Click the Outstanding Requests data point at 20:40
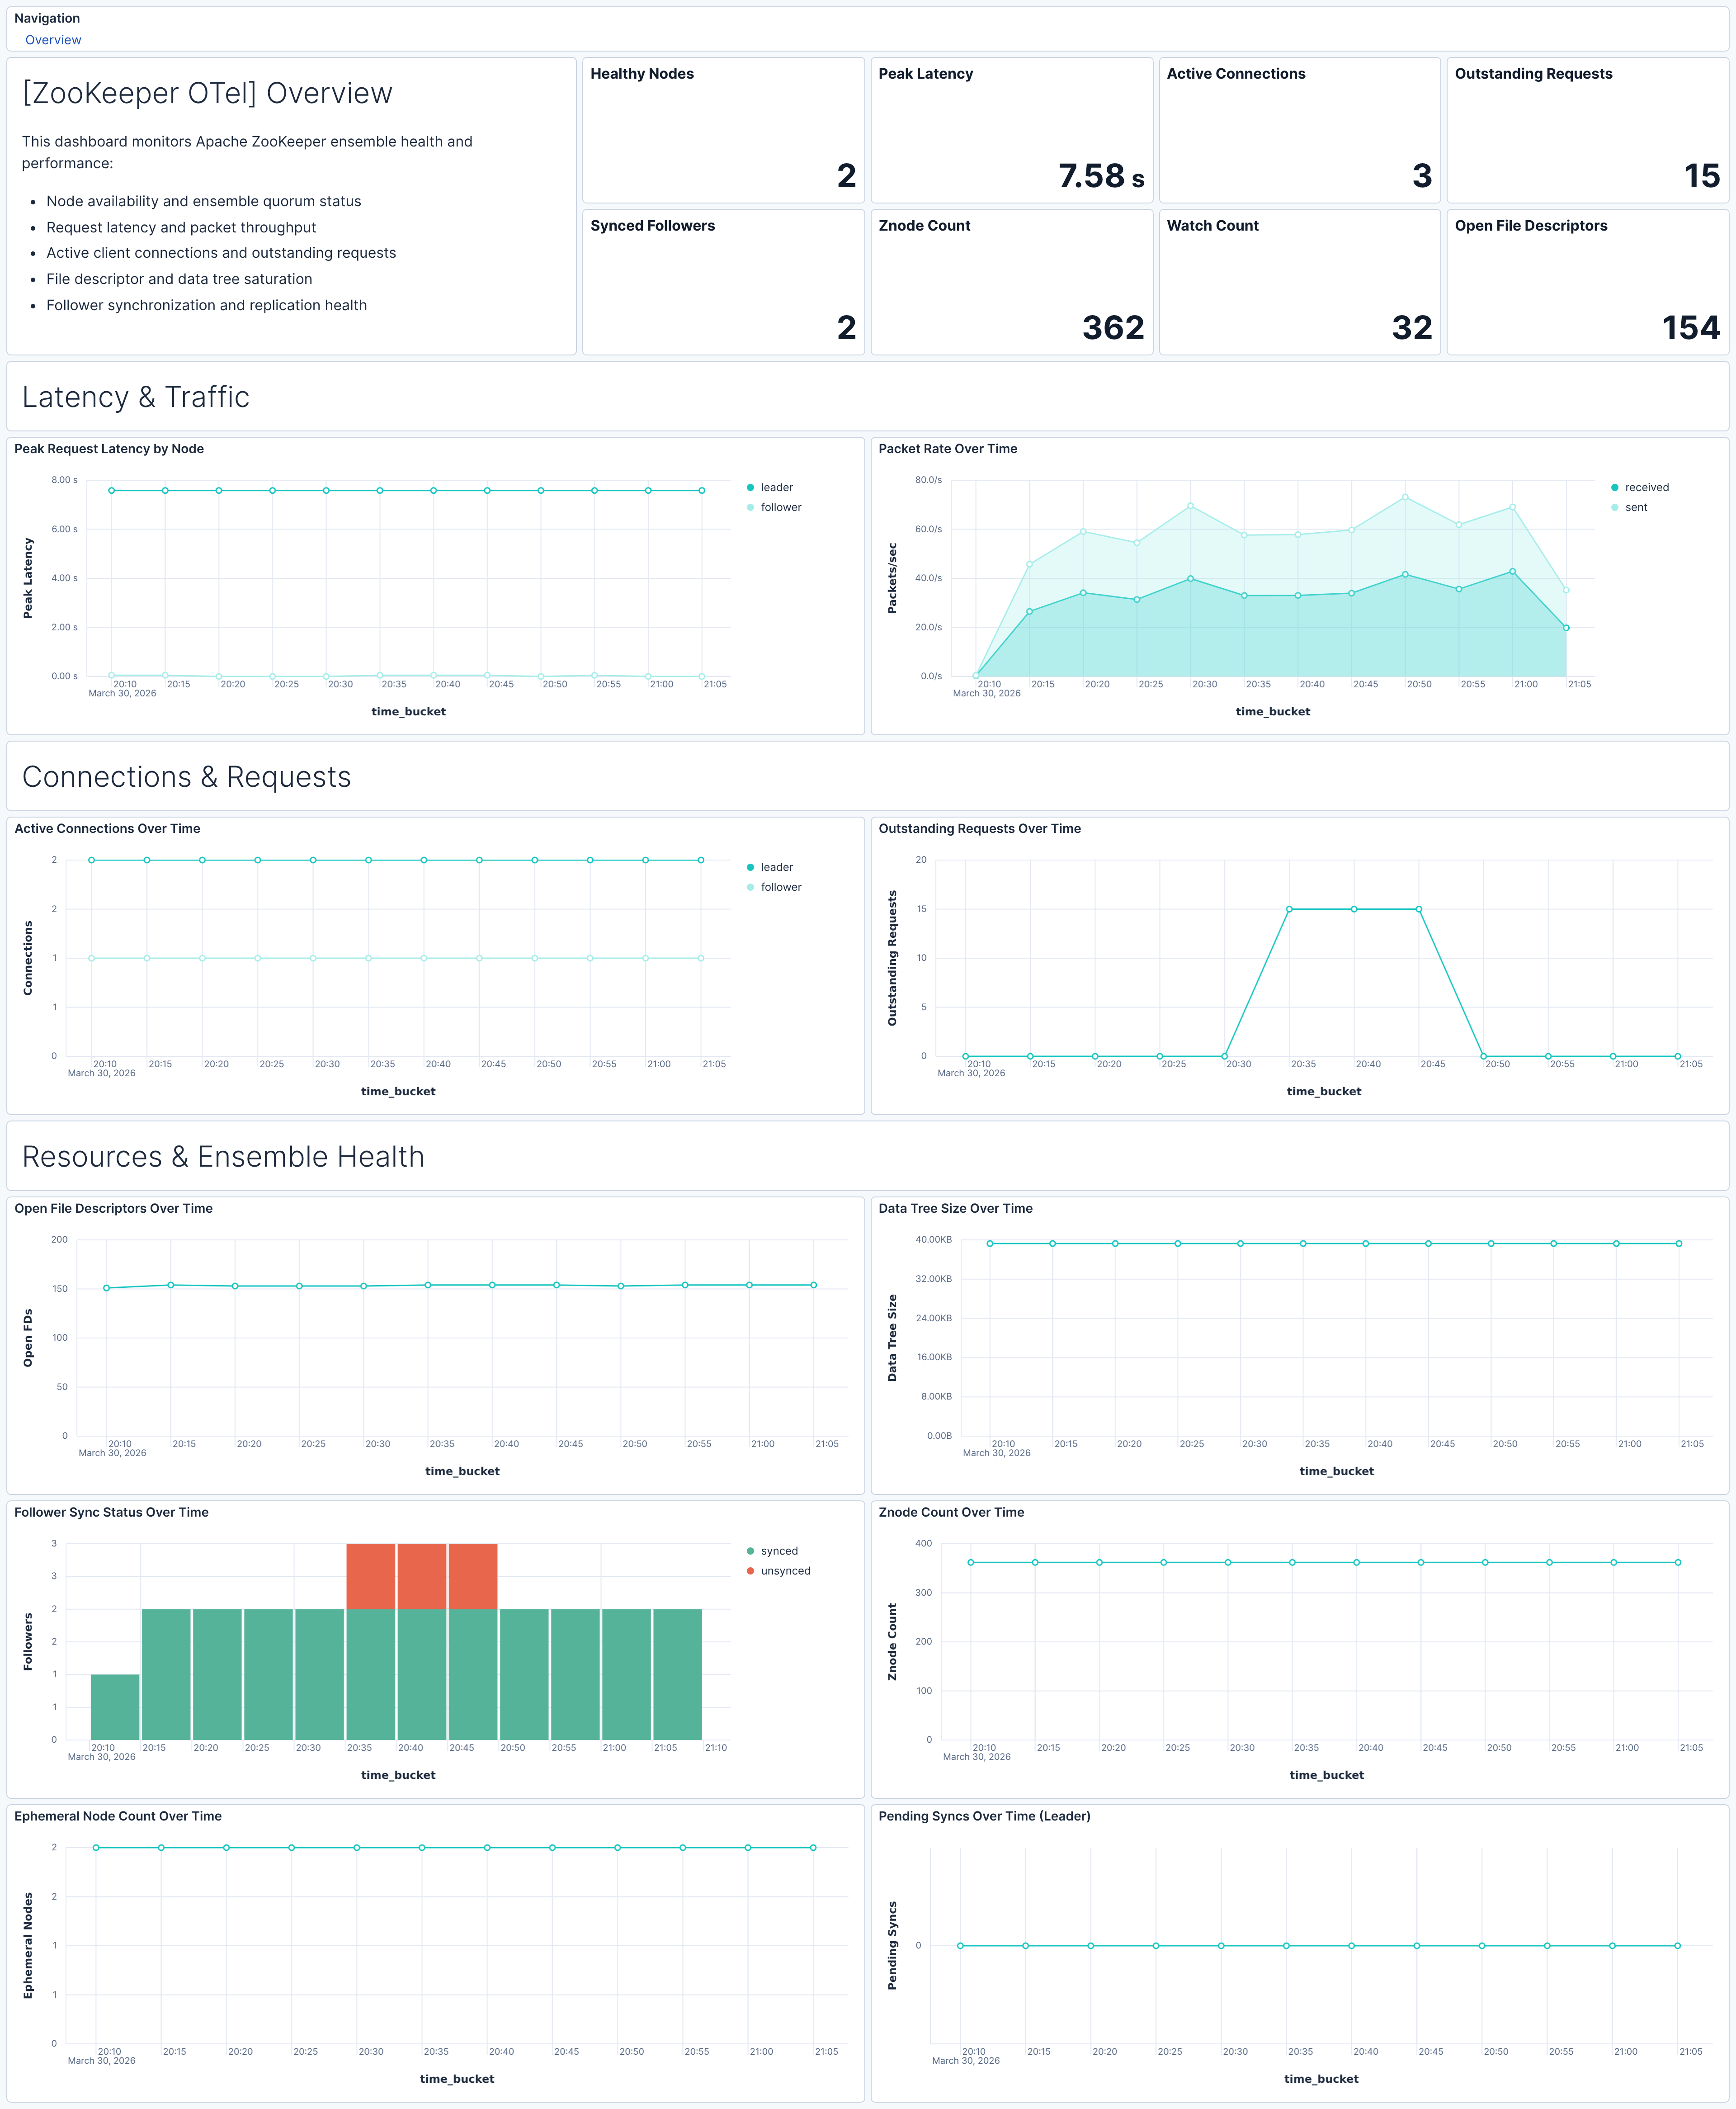Viewport: 1736px width, 2109px height. click(x=1354, y=909)
